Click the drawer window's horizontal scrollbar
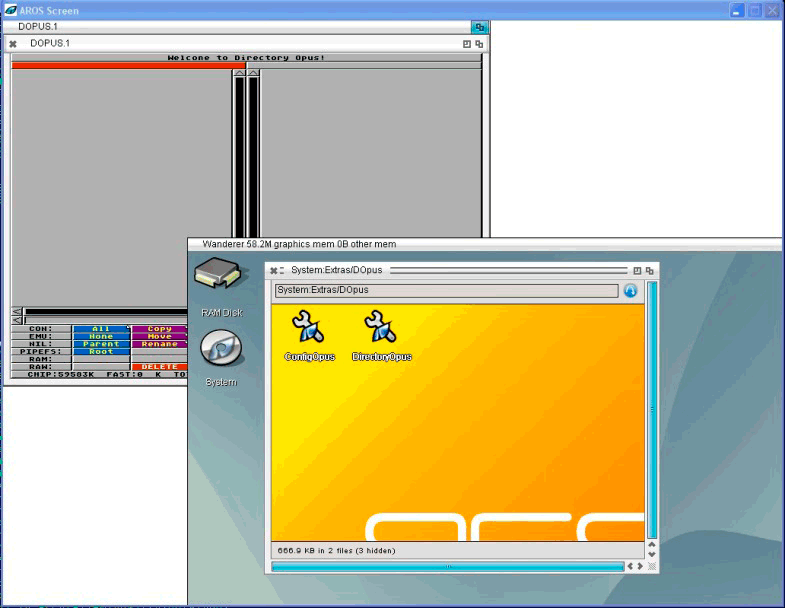The width and height of the screenshot is (785, 608). (x=448, y=566)
